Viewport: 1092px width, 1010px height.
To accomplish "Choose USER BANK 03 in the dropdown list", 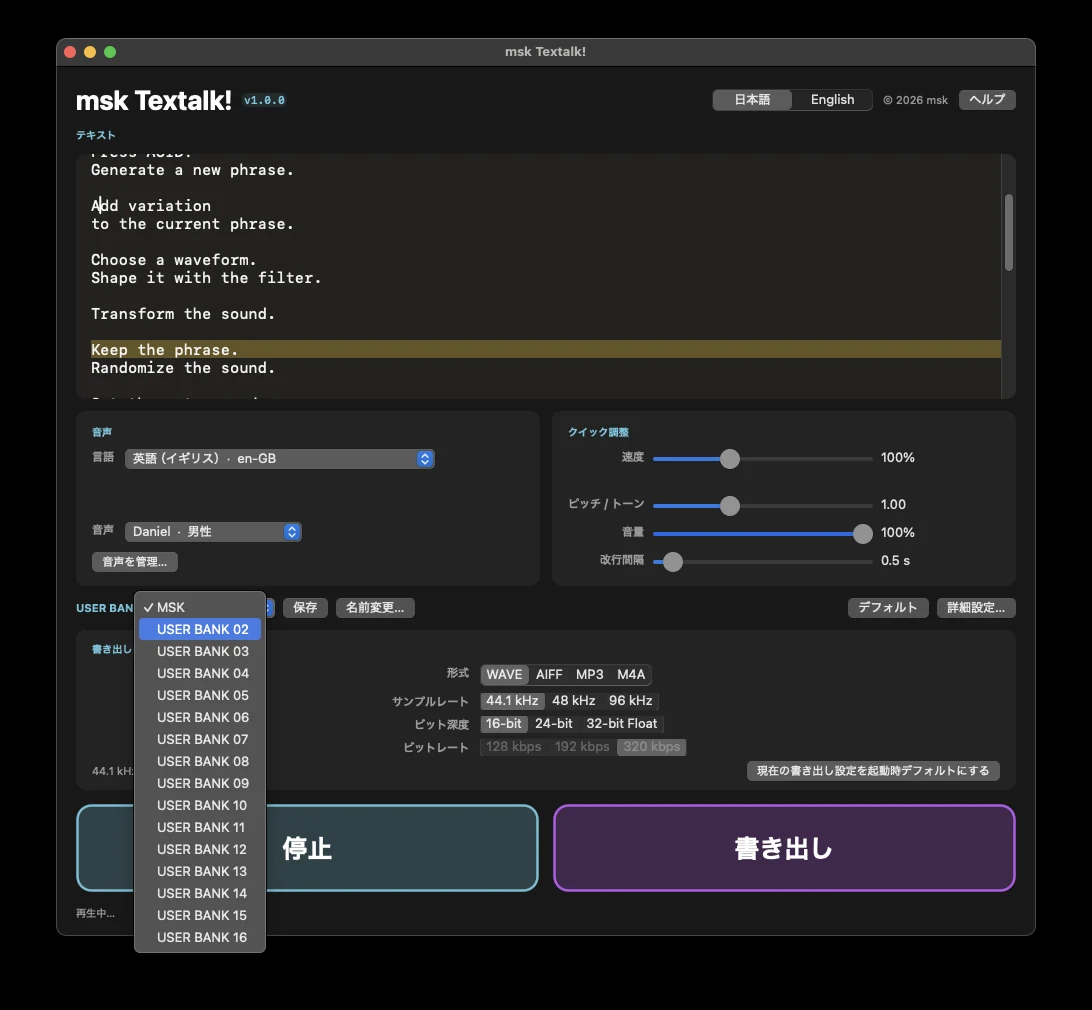I will click(x=200, y=651).
